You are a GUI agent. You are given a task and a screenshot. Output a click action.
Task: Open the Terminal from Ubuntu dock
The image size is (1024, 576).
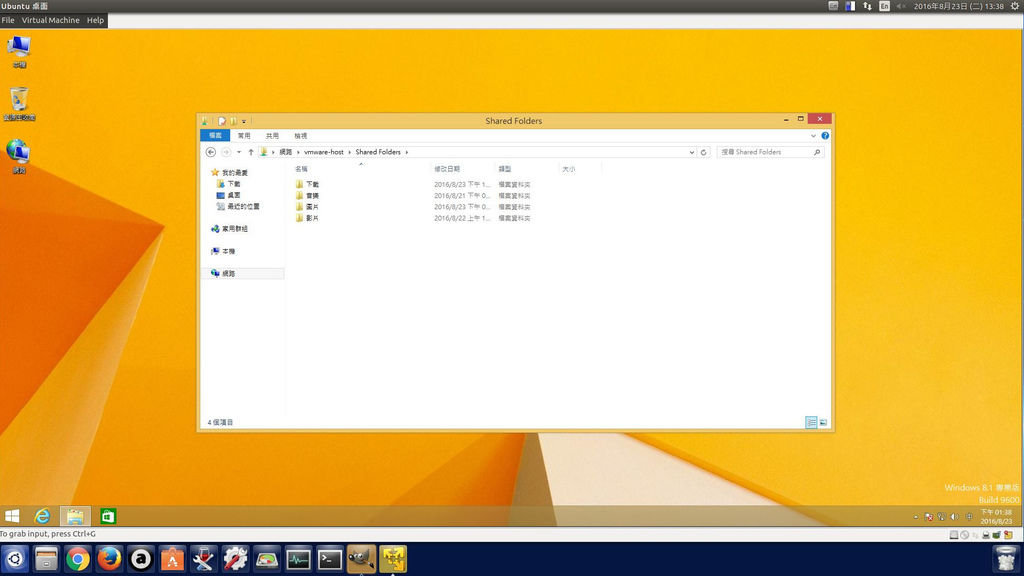(x=330, y=559)
